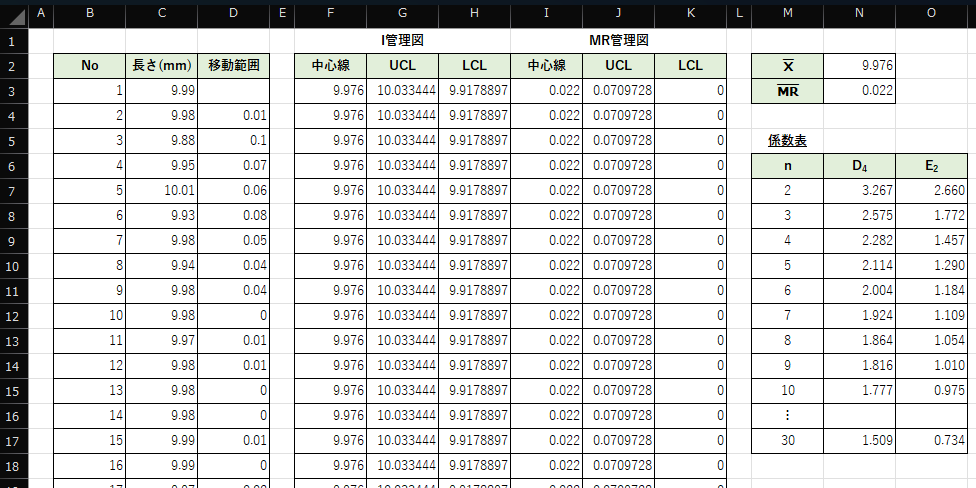Select D4 value 3.267
This screenshot has height=488, width=976.
[x=860, y=190]
